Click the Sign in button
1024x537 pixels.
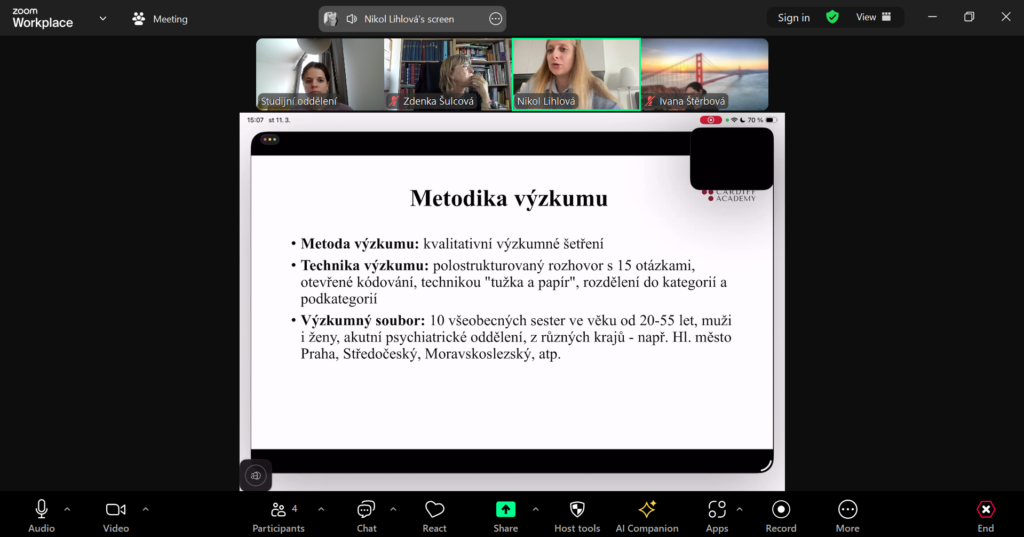point(794,17)
